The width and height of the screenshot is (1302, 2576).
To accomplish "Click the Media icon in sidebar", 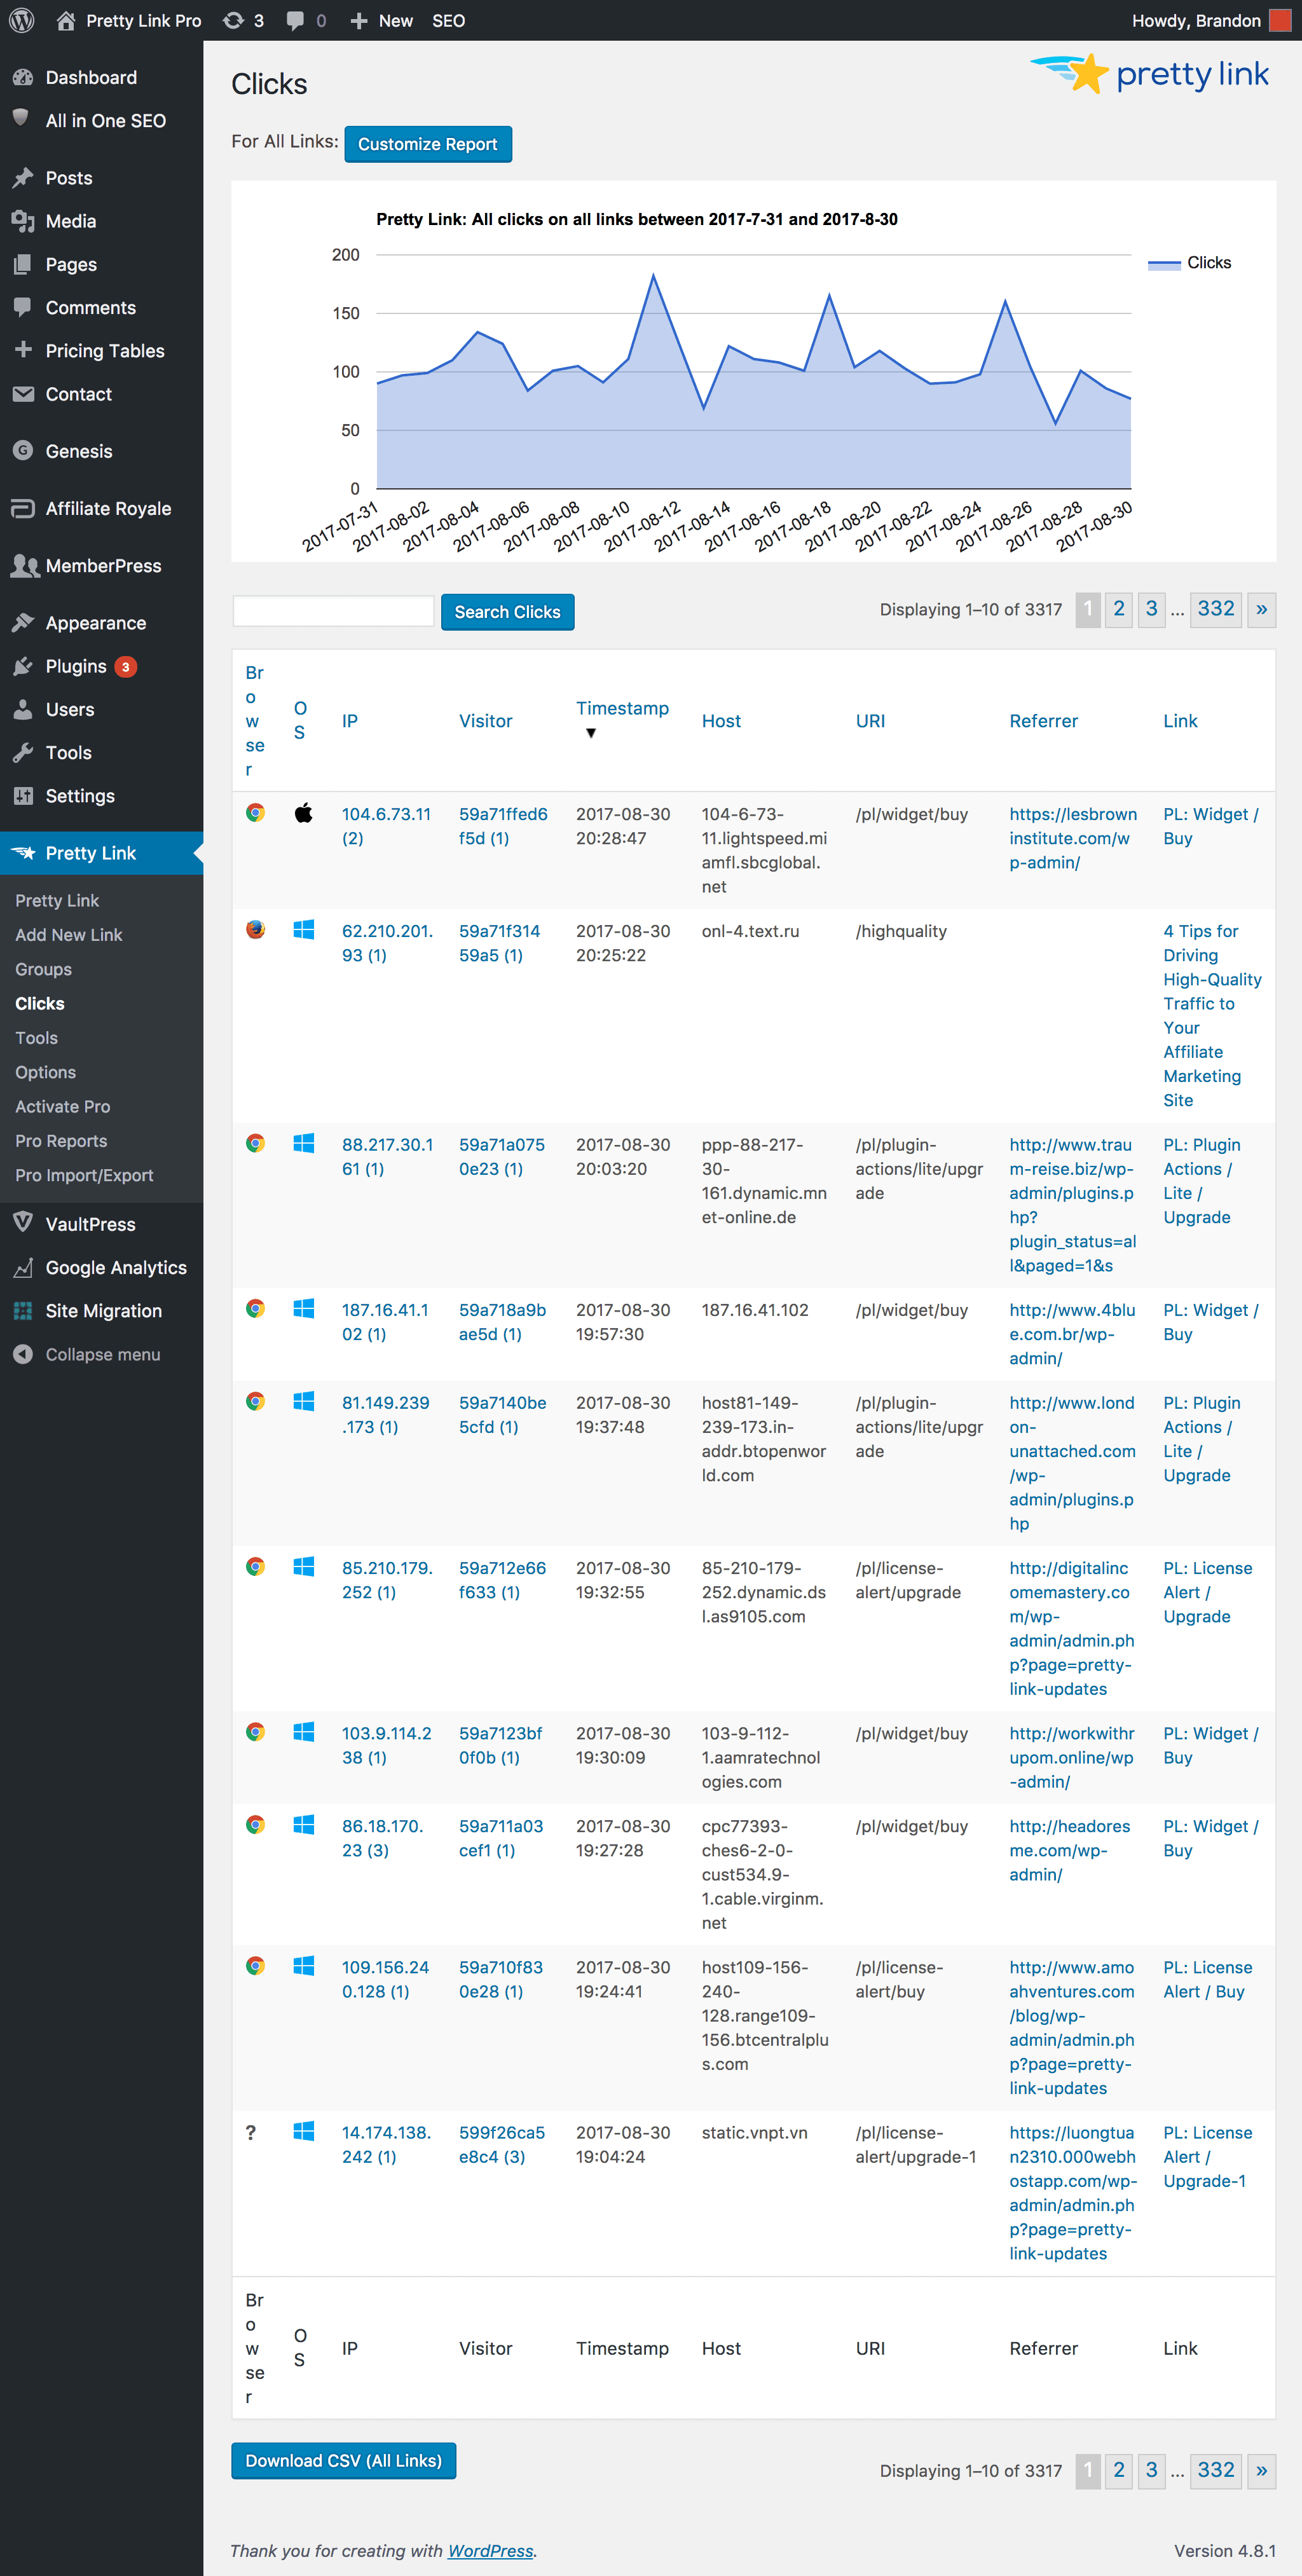I will tap(22, 221).
